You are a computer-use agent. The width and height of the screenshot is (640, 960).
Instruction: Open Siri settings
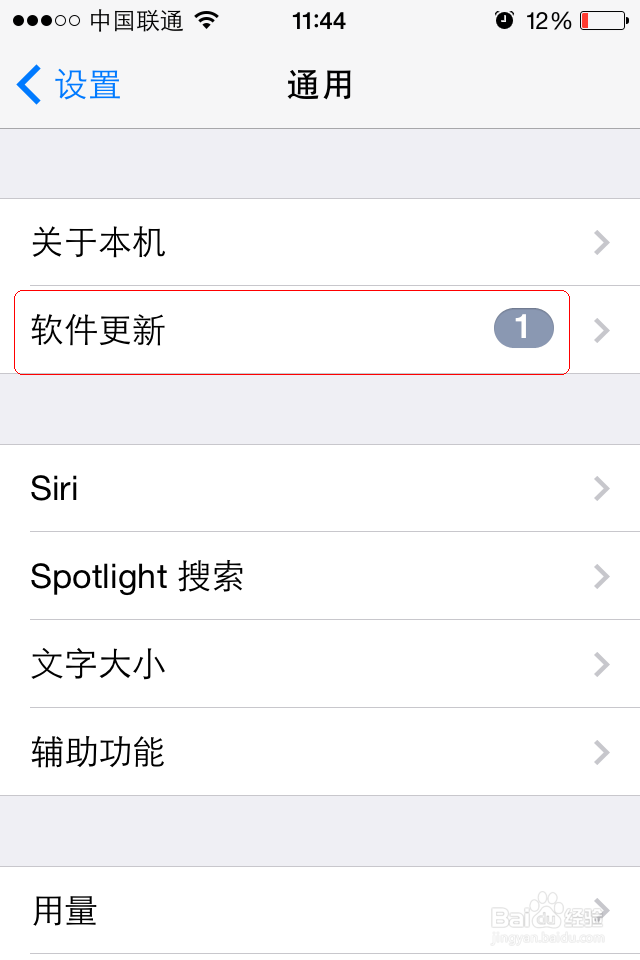(55, 488)
